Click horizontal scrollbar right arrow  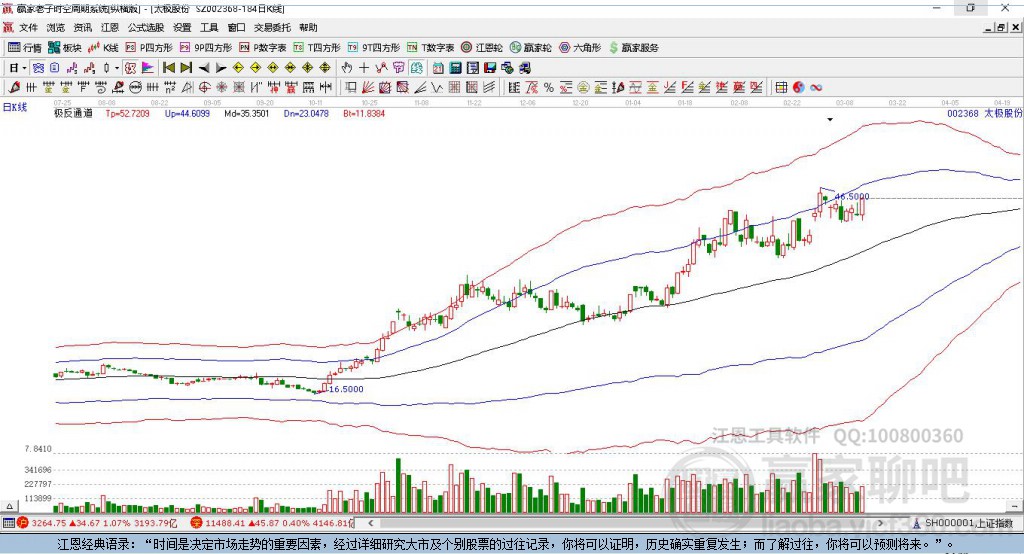click(880, 523)
